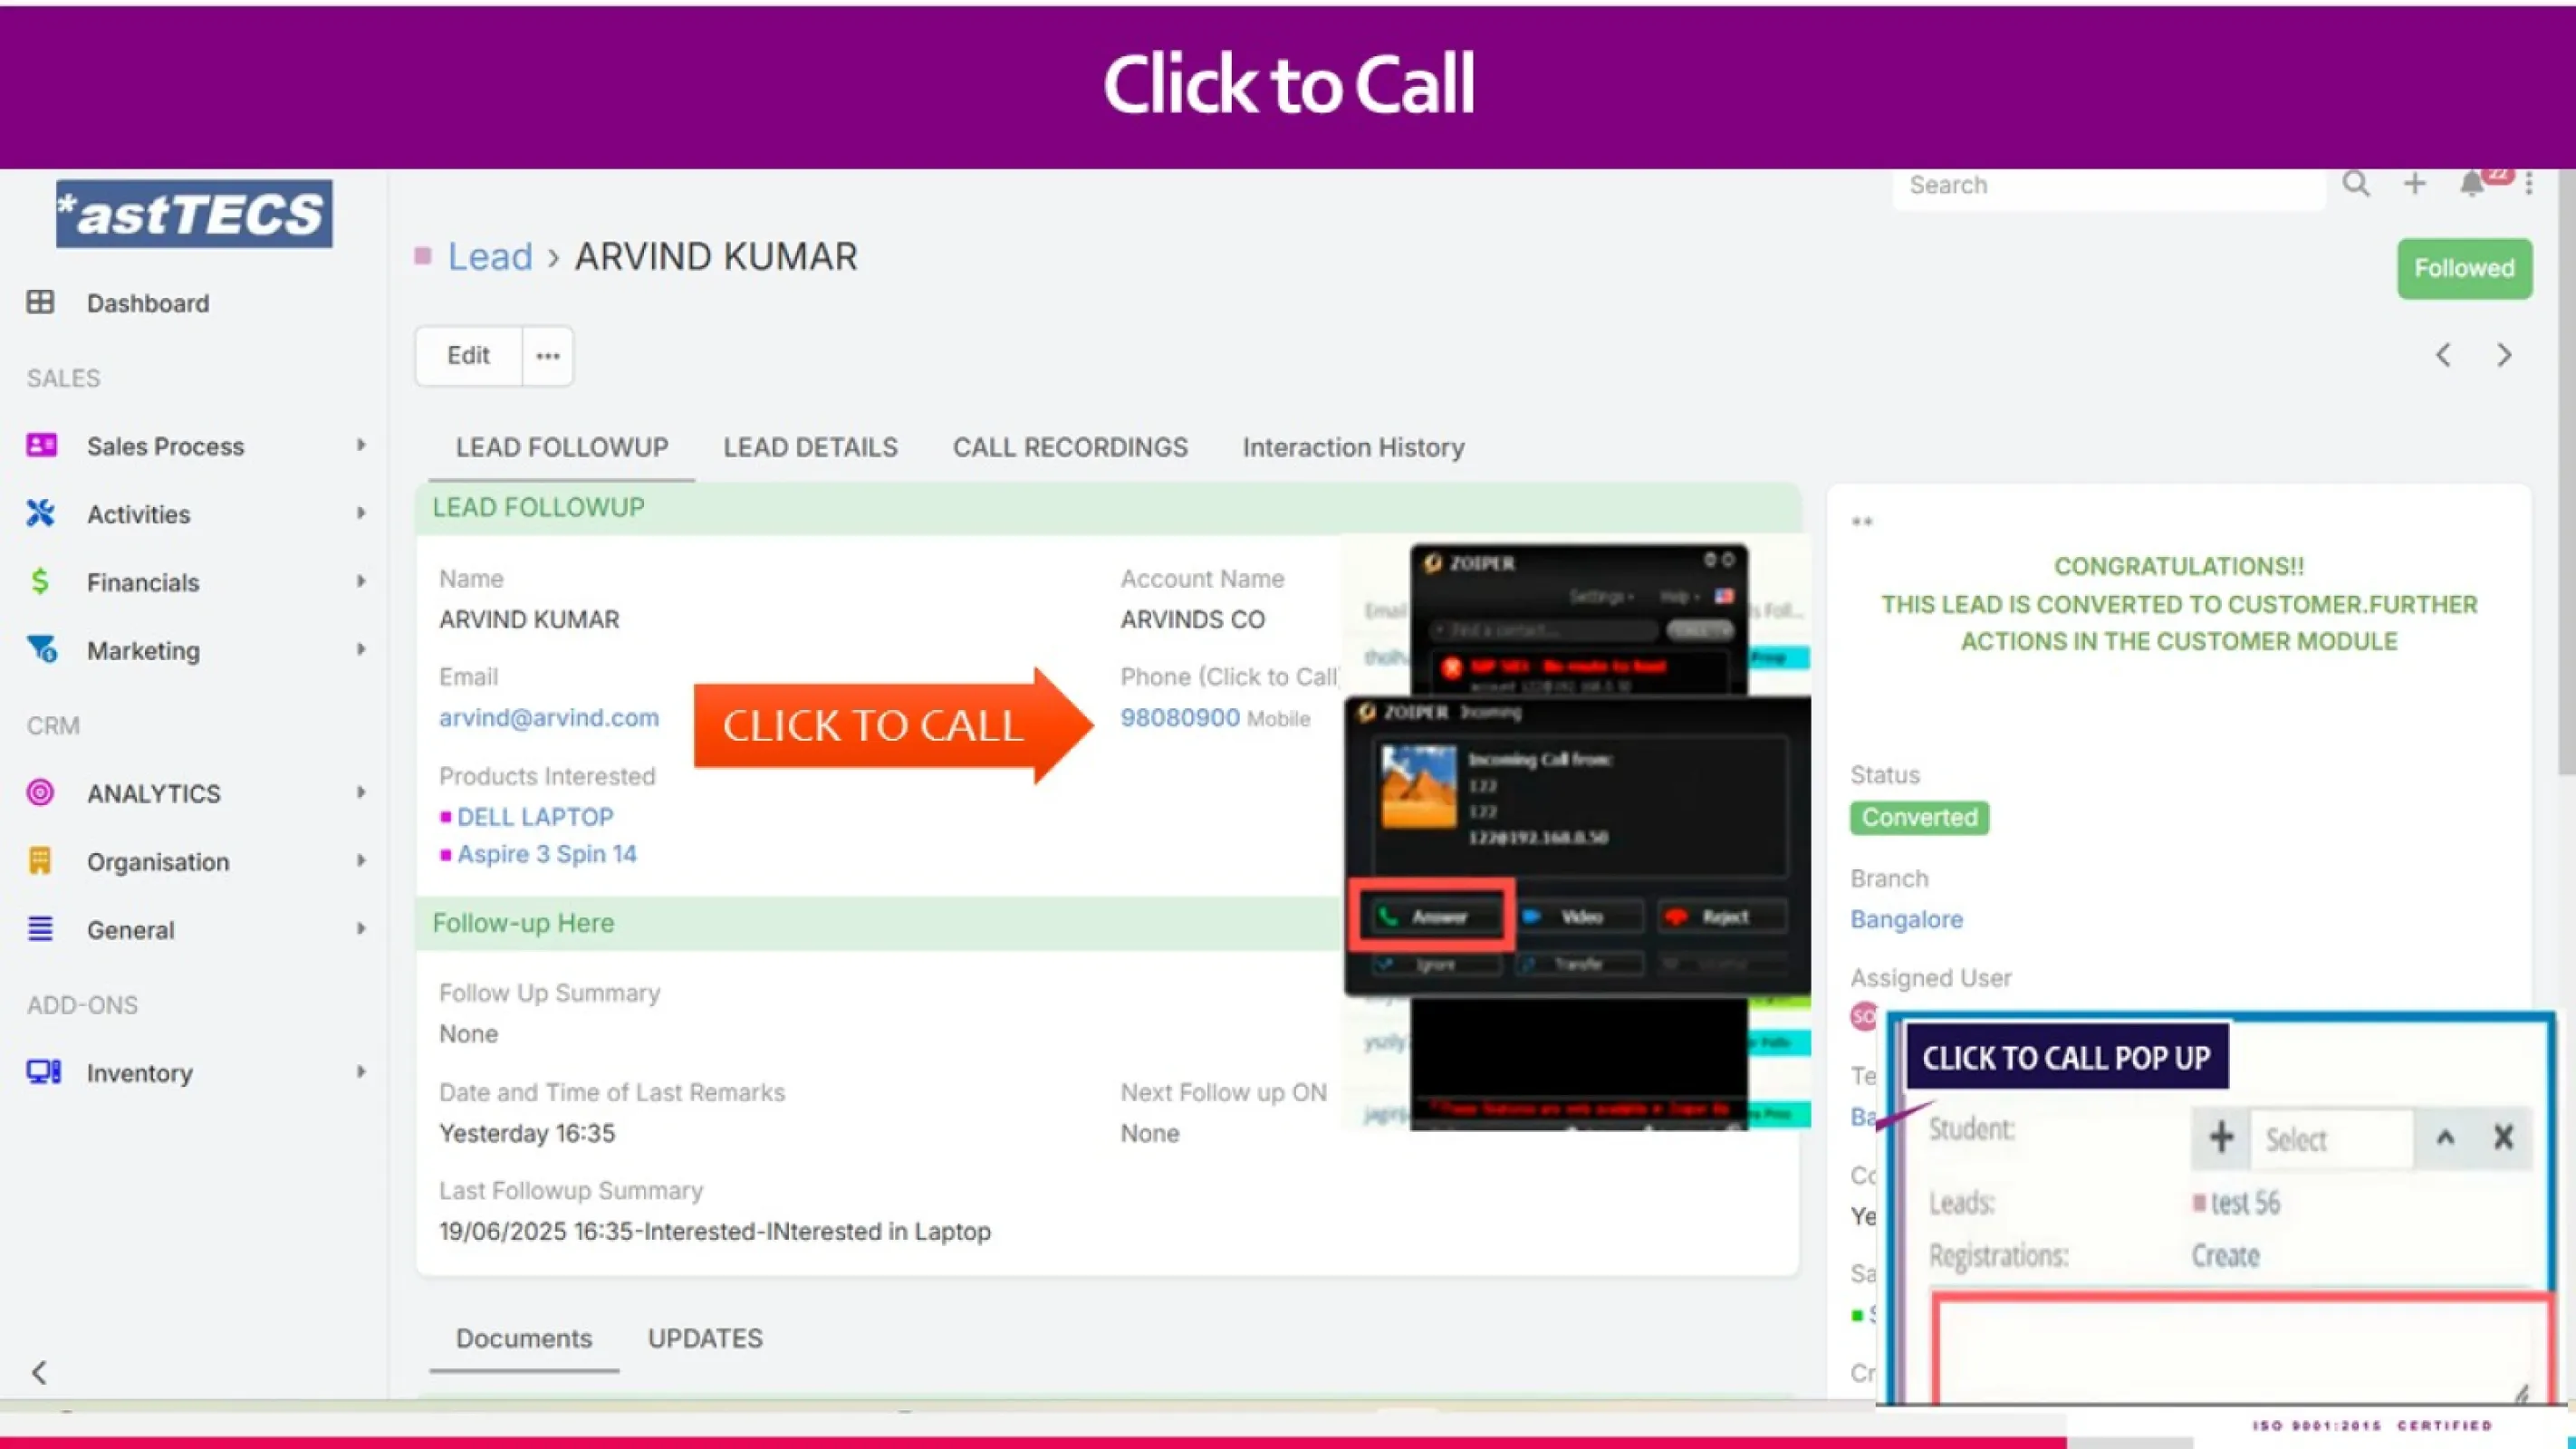Open the Dashboard from the sidebar
The height and width of the screenshot is (1449, 2576).
click(x=41, y=302)
